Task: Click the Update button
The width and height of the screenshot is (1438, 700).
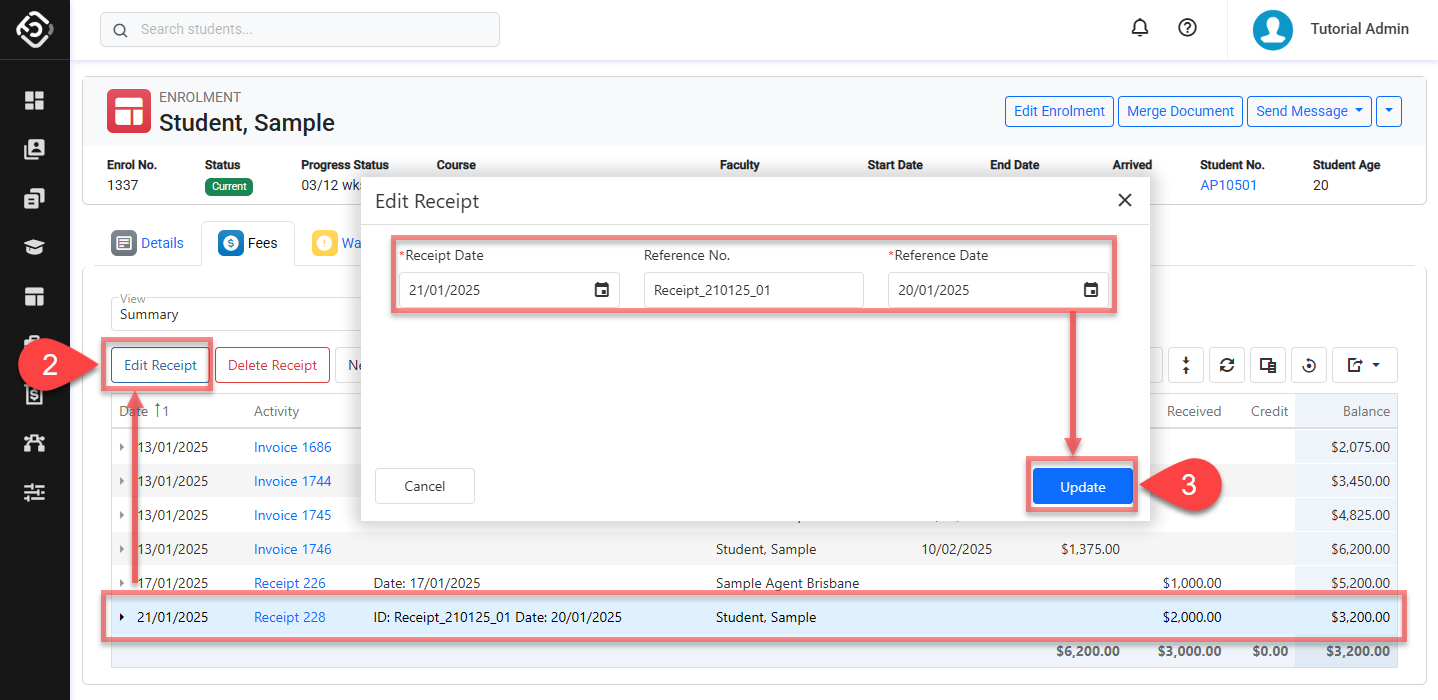Action: pyautogui.click(x=1082, y=487)
